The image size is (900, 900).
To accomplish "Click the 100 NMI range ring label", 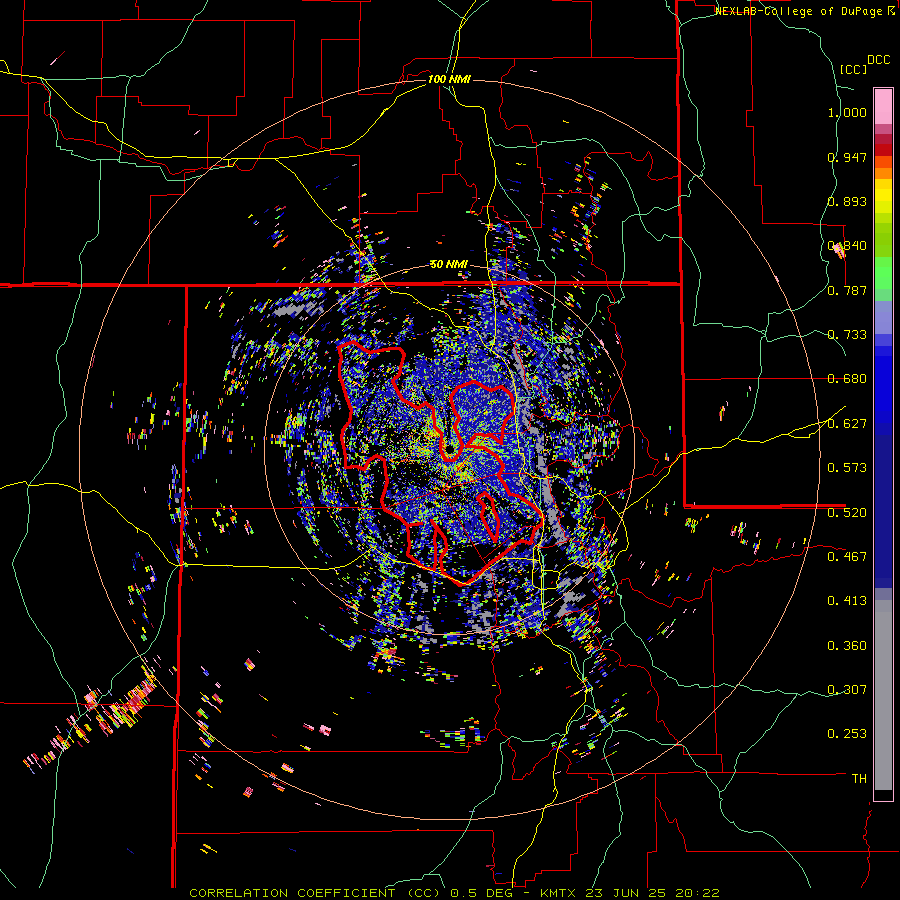I will [449, 79].
